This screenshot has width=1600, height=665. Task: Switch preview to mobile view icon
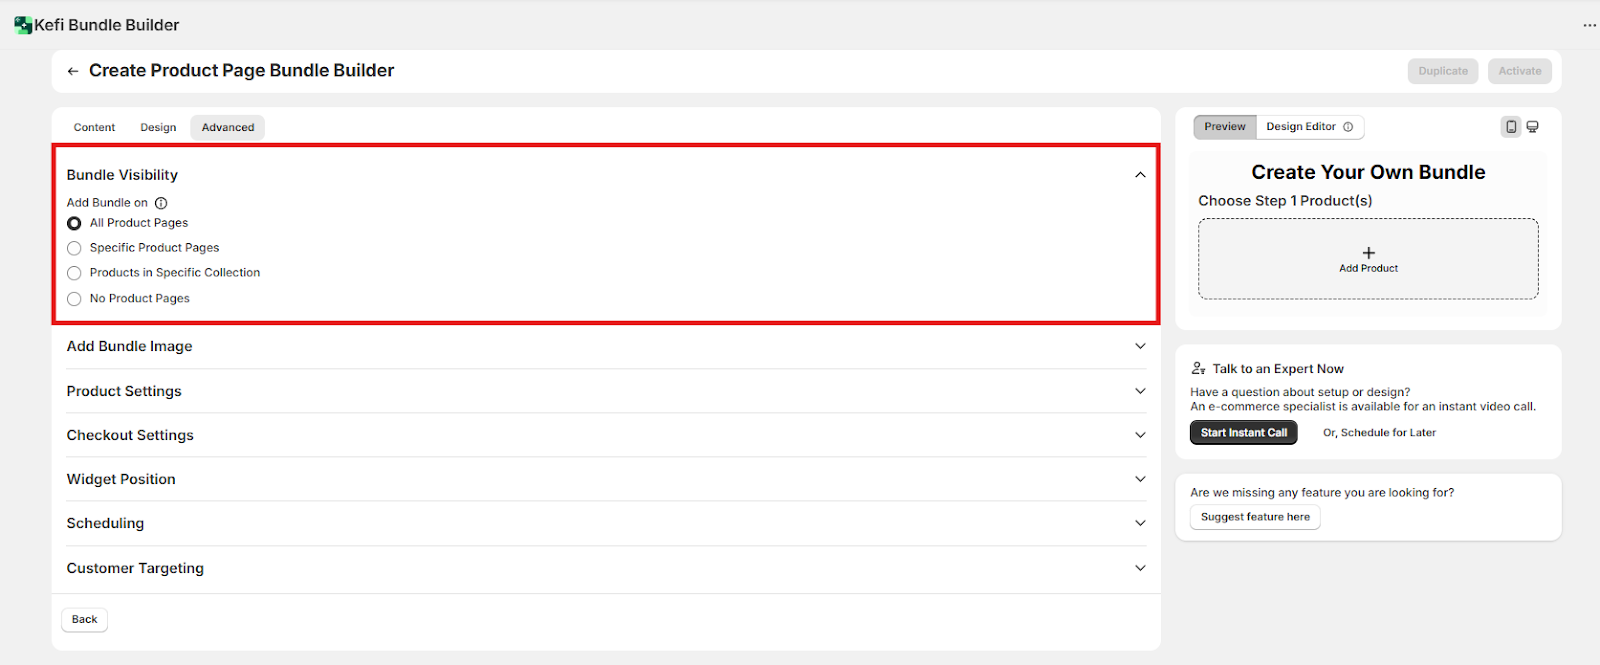click(1511, 127)
